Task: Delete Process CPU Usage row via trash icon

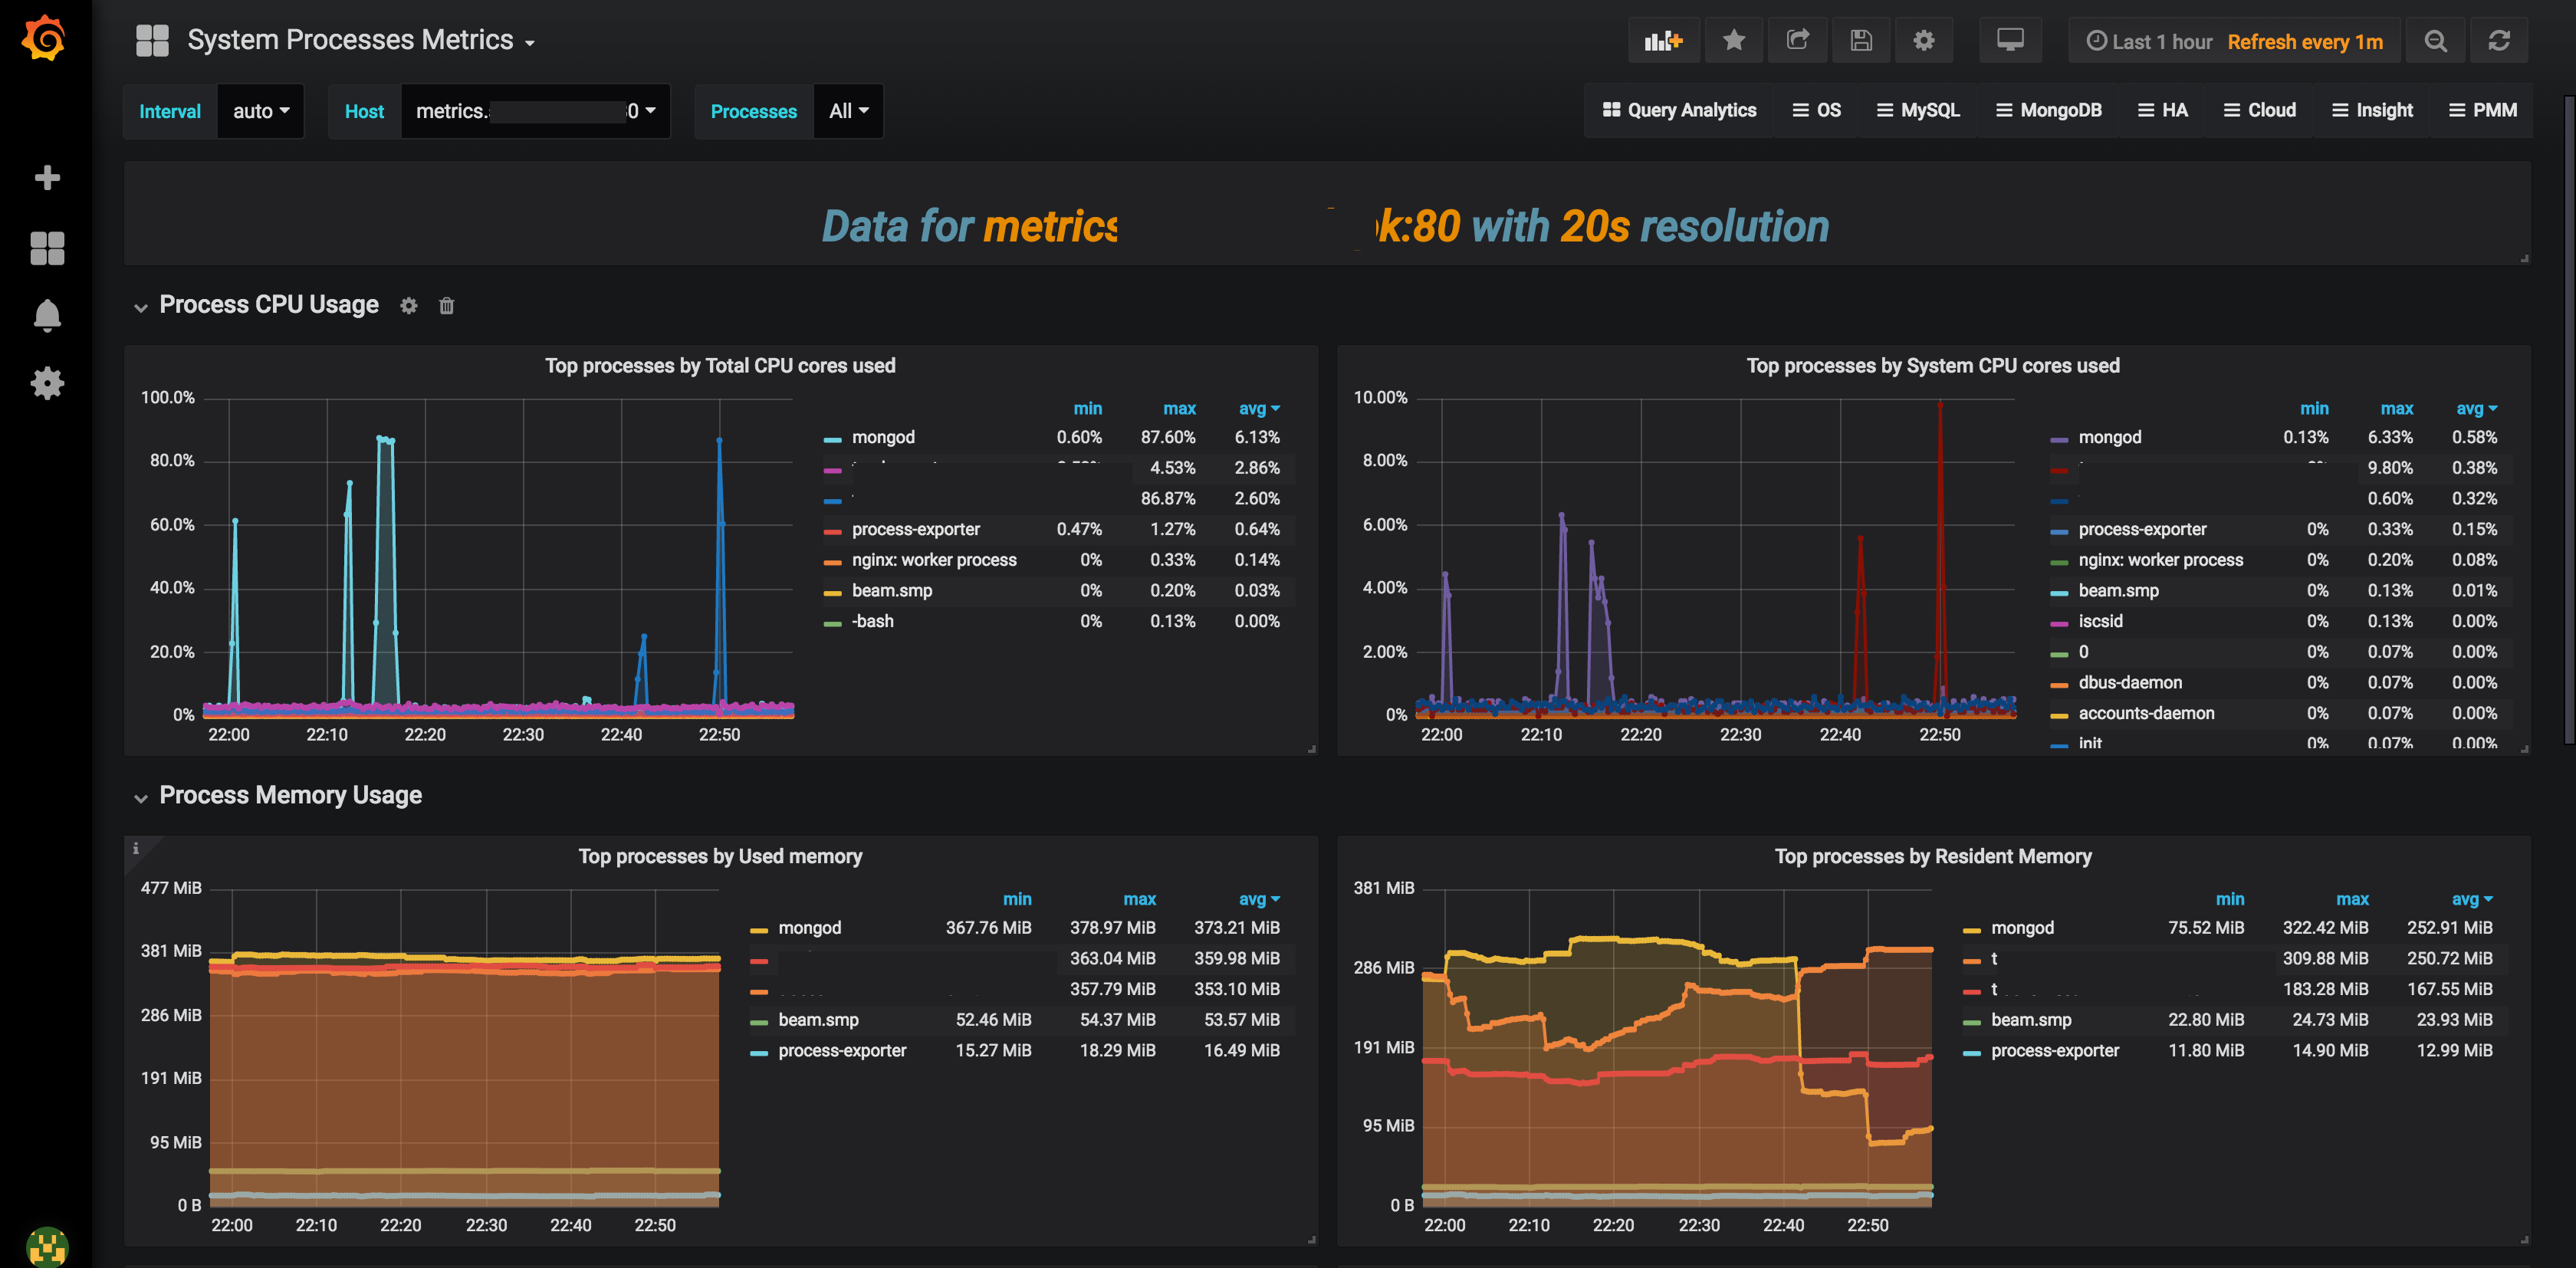Action: 446,306
